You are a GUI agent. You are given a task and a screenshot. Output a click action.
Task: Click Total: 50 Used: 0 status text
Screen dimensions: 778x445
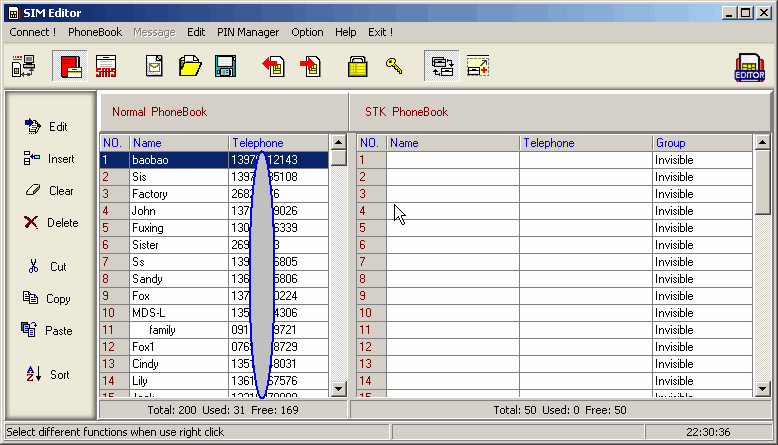(560, 410)
